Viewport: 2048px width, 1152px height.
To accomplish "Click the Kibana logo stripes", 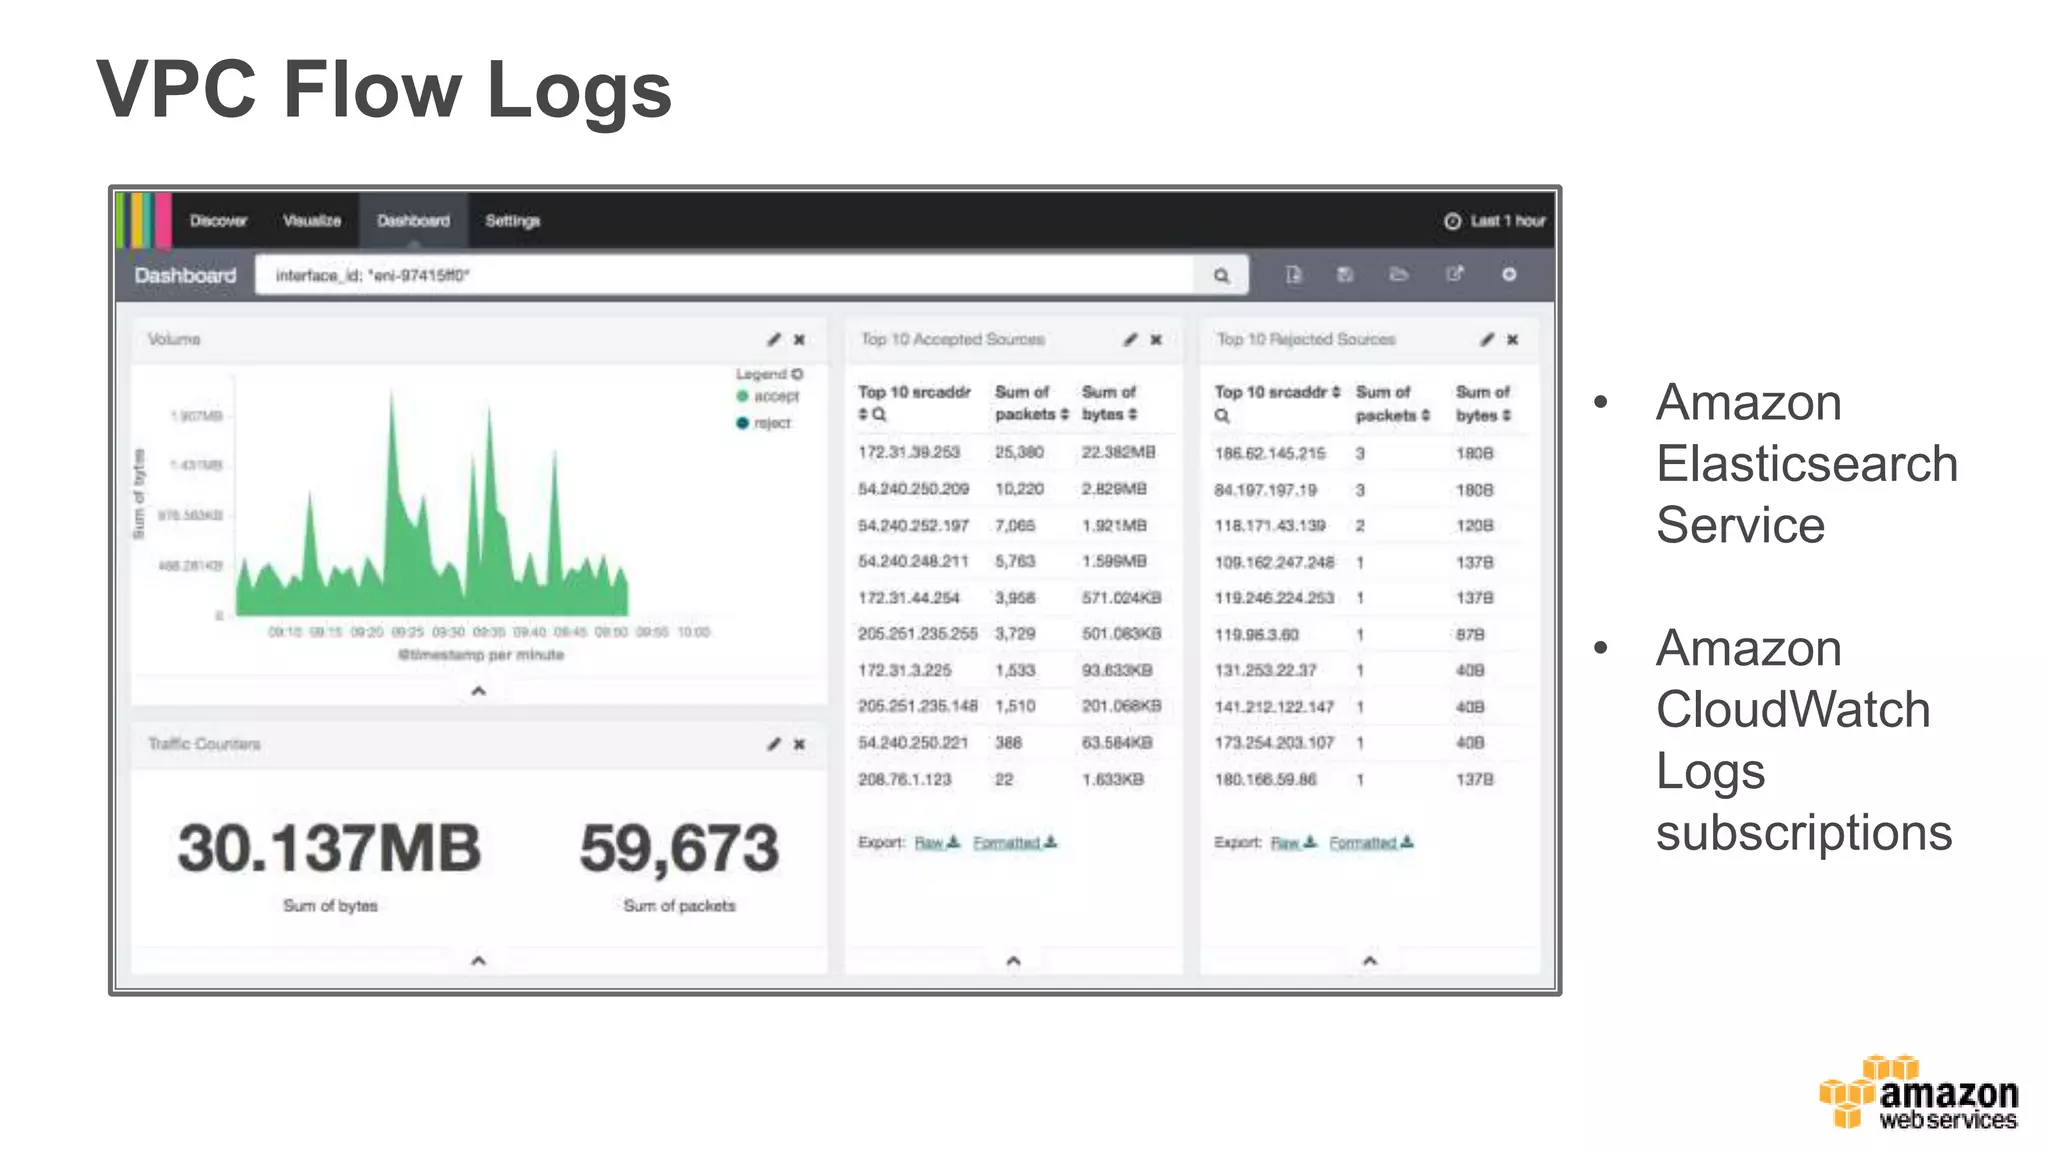I will [144, 221].
